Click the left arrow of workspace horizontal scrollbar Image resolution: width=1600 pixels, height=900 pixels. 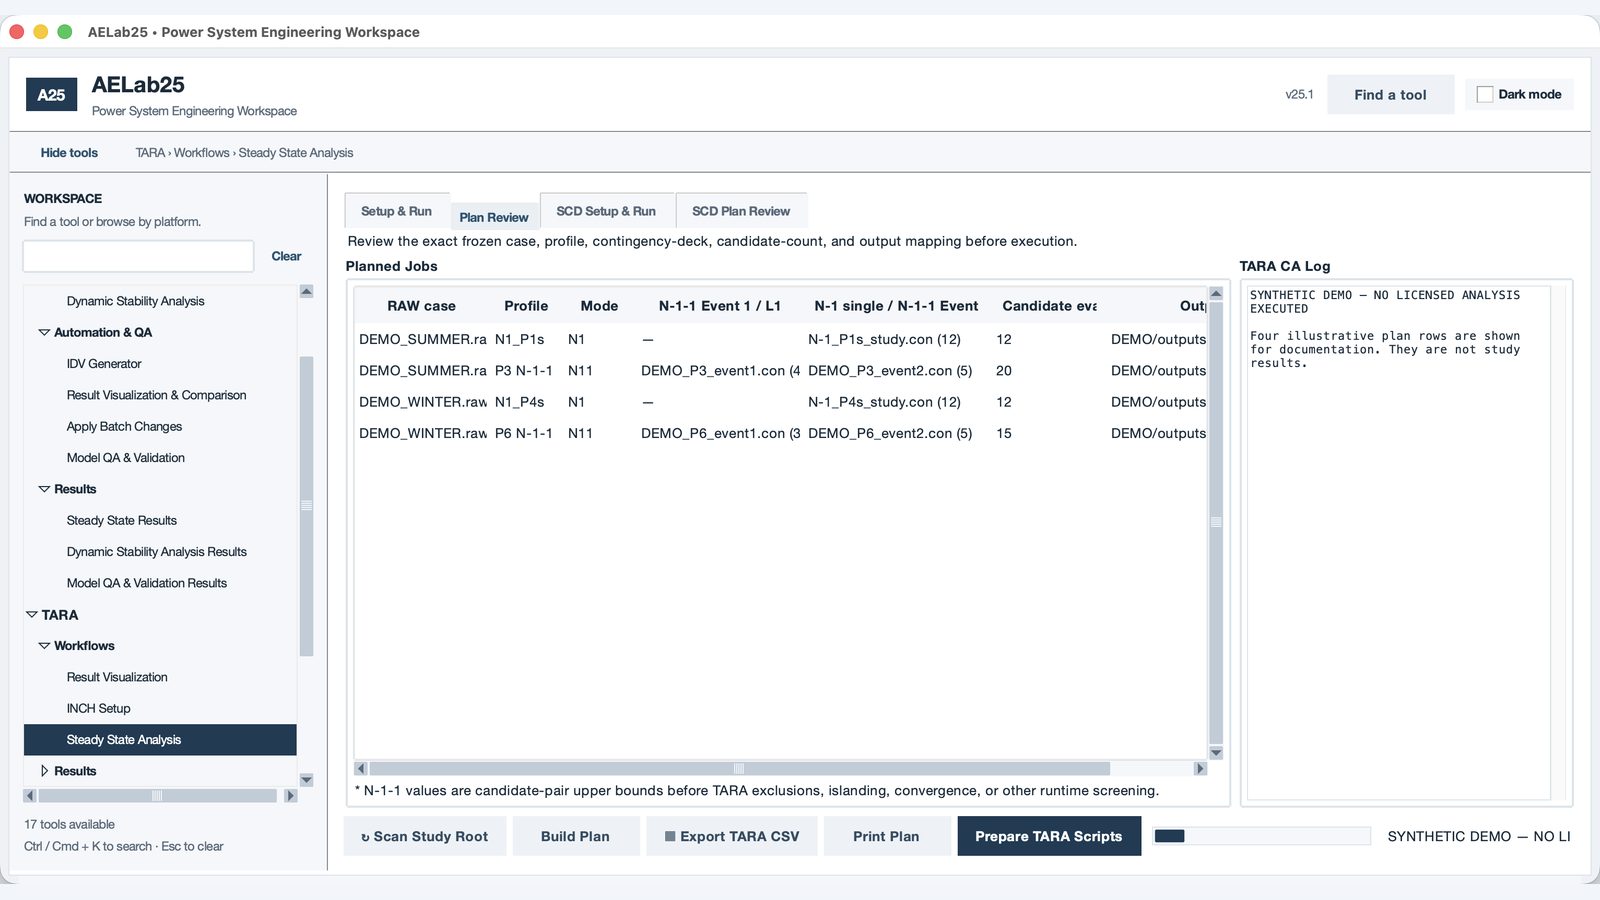pyautogui.click(x=30, y=796)
